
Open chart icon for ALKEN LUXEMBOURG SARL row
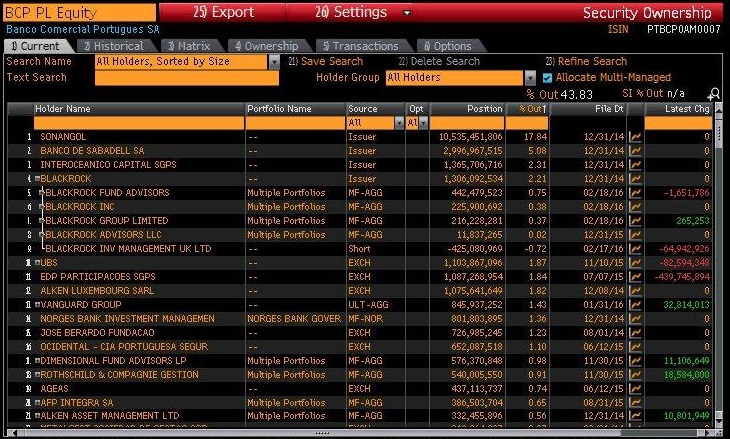pyautogui.click(x=635, y=290)
